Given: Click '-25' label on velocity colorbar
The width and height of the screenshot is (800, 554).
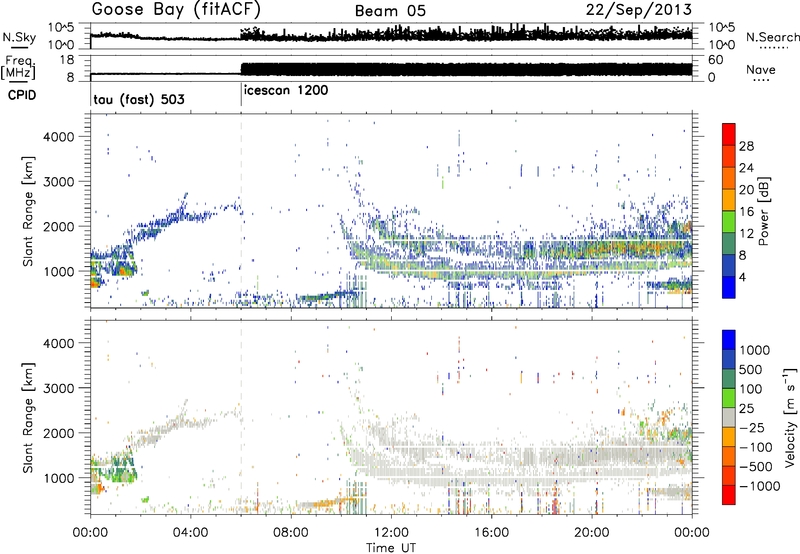Looking at the screenshot, I should click(x=752, y=427).
